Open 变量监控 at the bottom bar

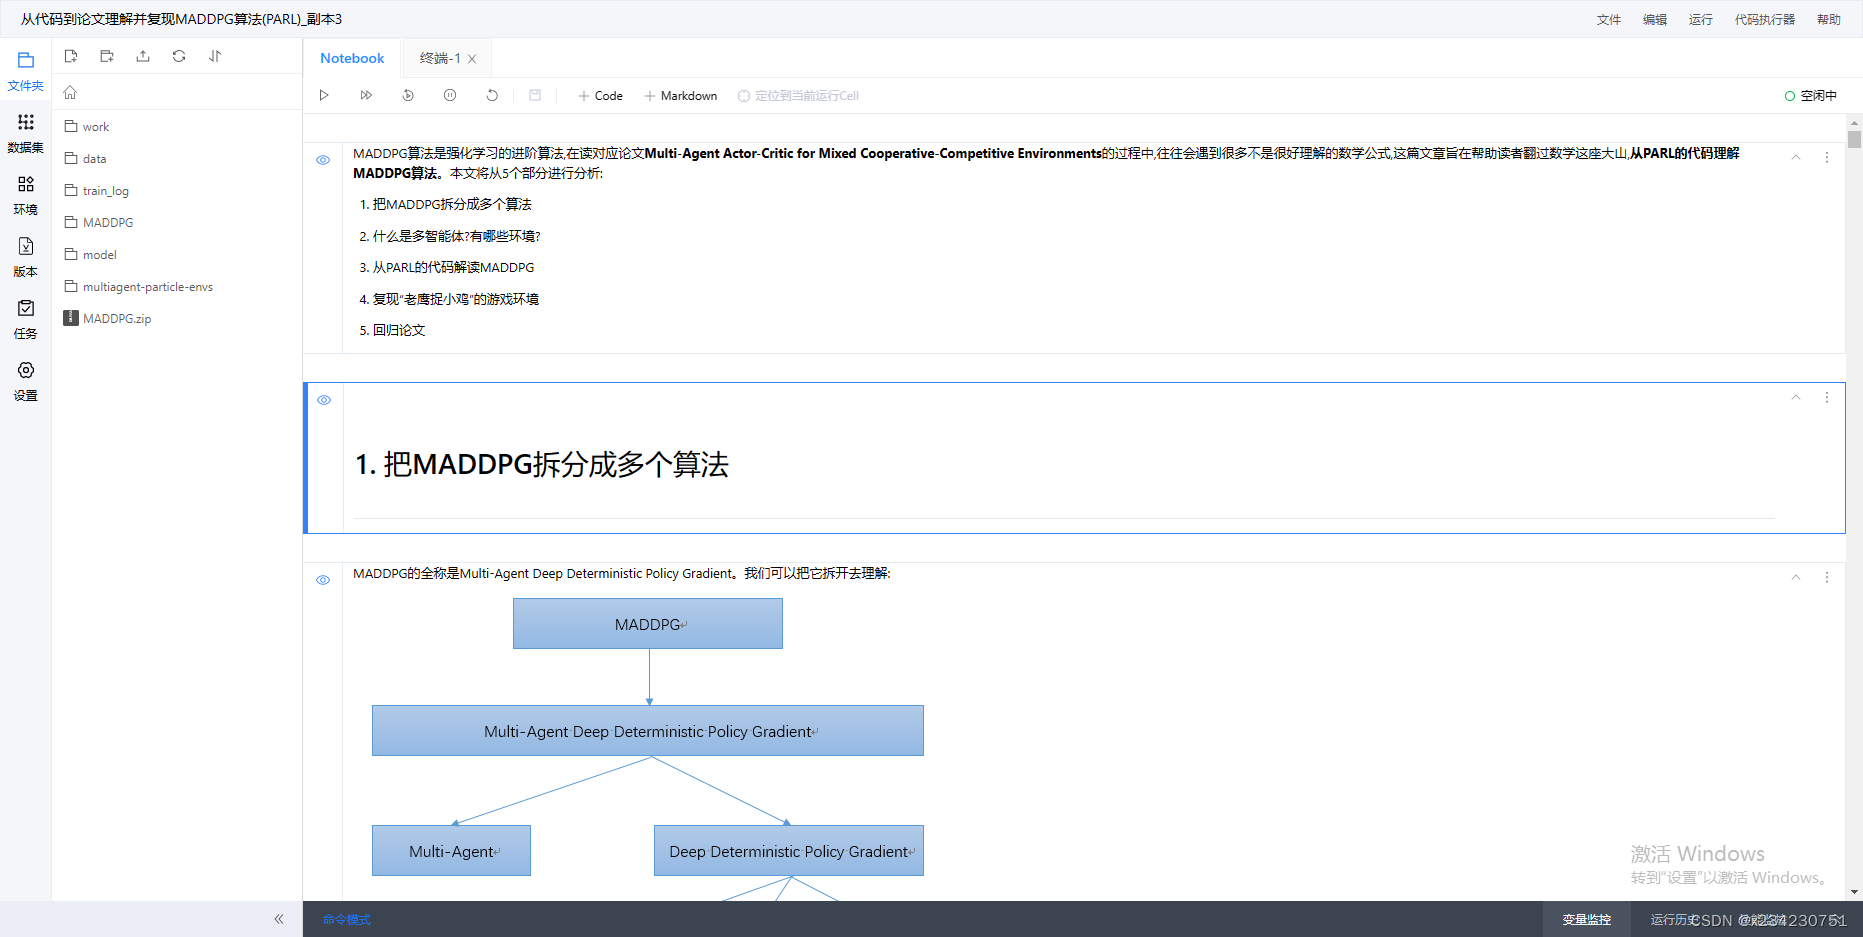point(1585,919)
